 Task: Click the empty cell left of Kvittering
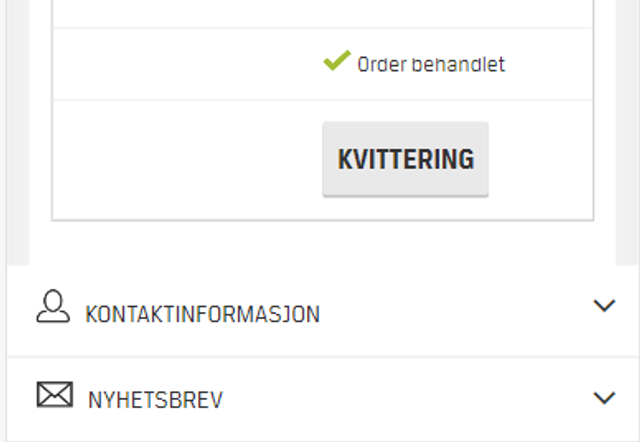click(180, 160)
